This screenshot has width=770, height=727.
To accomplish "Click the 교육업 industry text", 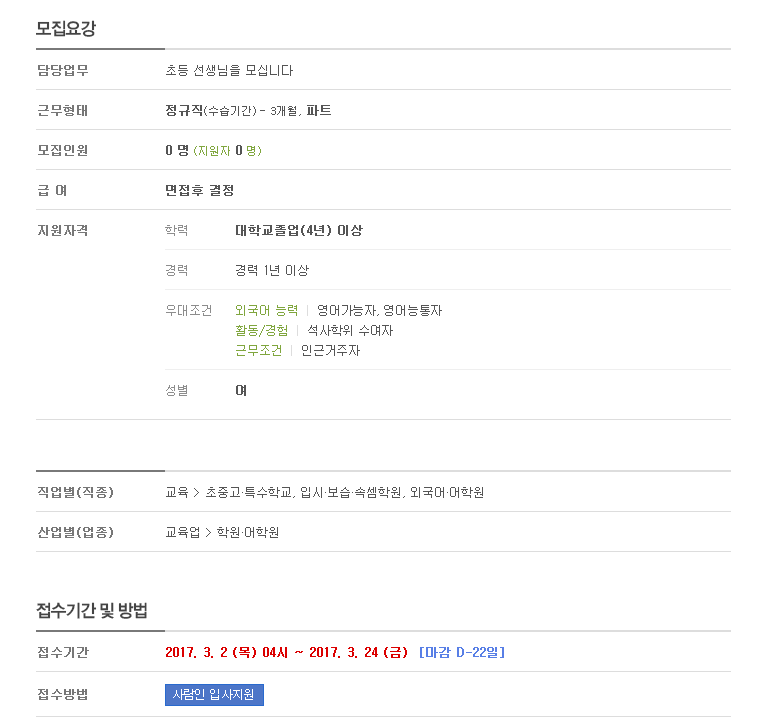I will tap(183, 532).
